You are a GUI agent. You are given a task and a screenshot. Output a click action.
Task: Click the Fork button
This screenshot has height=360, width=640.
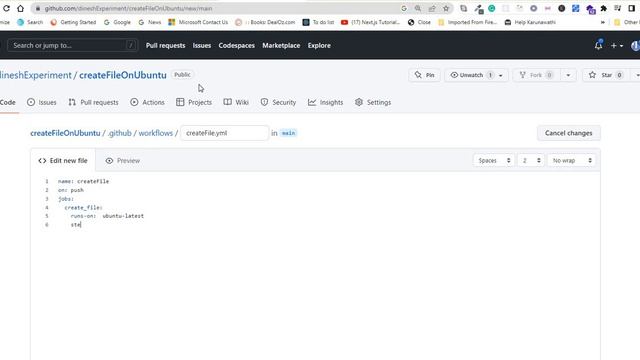click(x=536, y=75)
